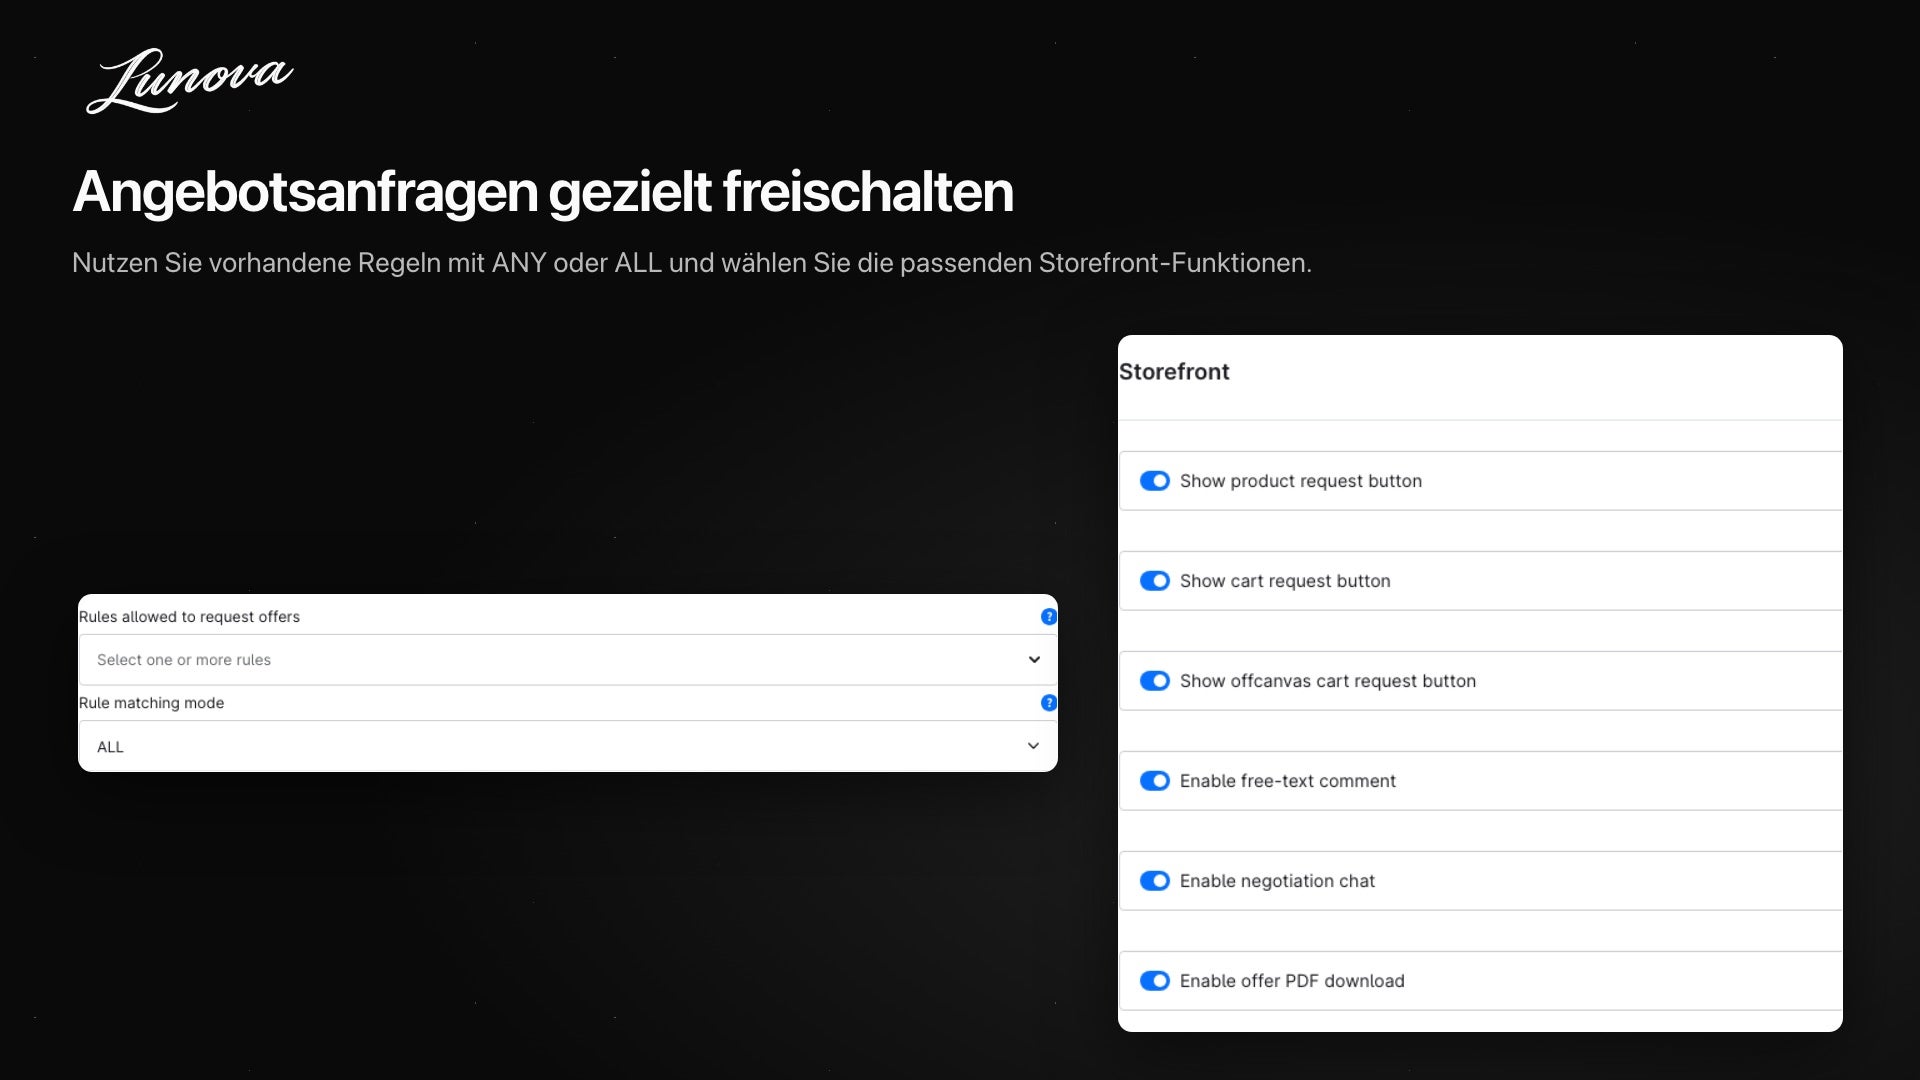Disable the Enable free-text comment switch
Screen dimensions: 1920x1080
coord(1155,781)
